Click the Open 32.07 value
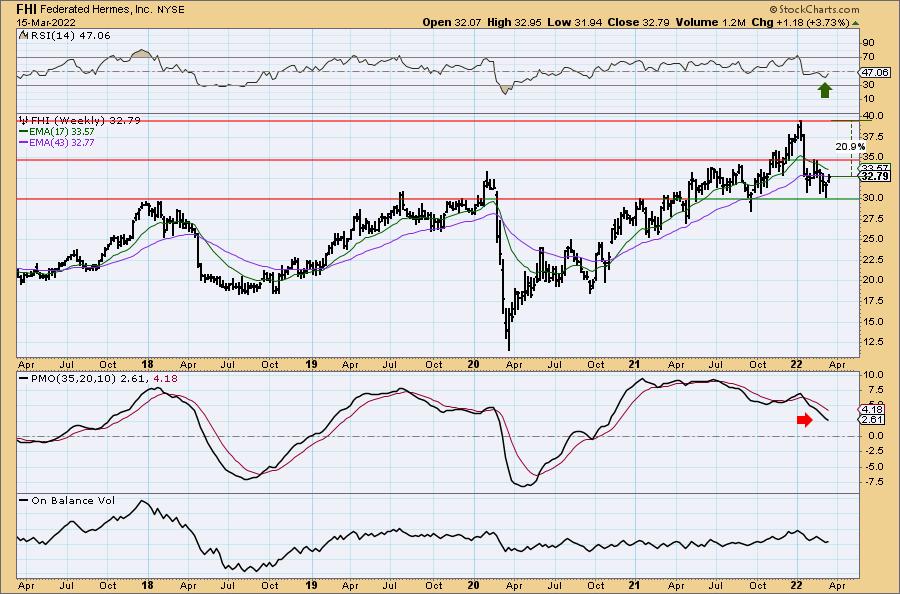Image resolution: width=900 pixels, height=594 pixels. (452, 22)
